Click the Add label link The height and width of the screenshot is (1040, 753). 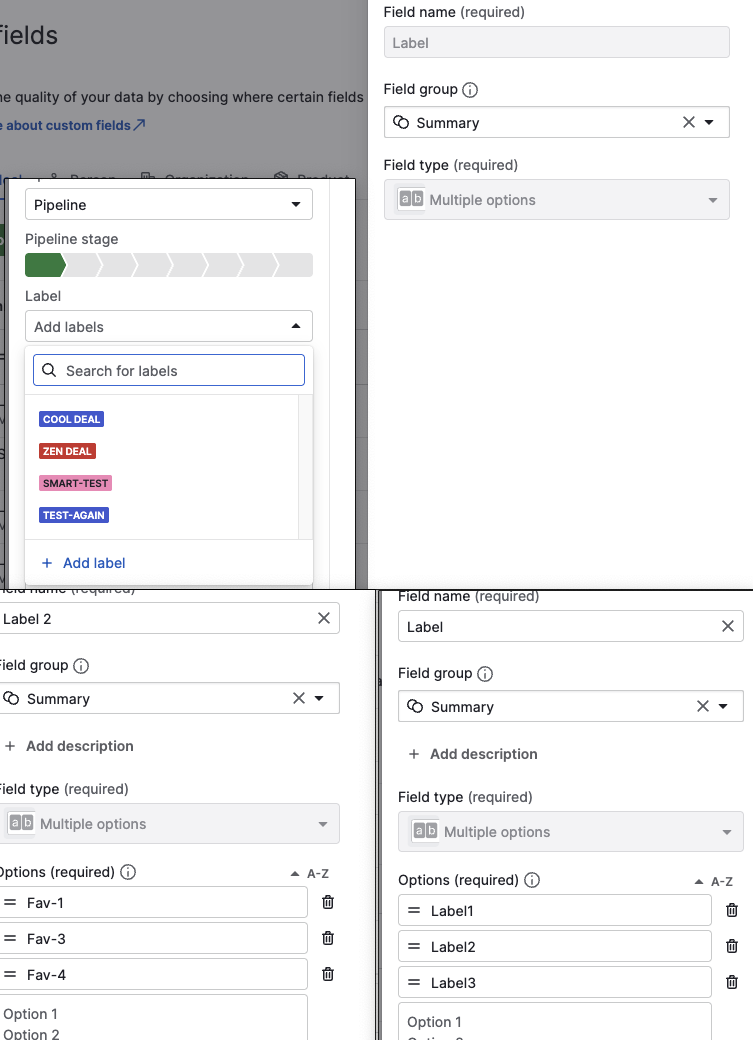(x=84, y=563)
